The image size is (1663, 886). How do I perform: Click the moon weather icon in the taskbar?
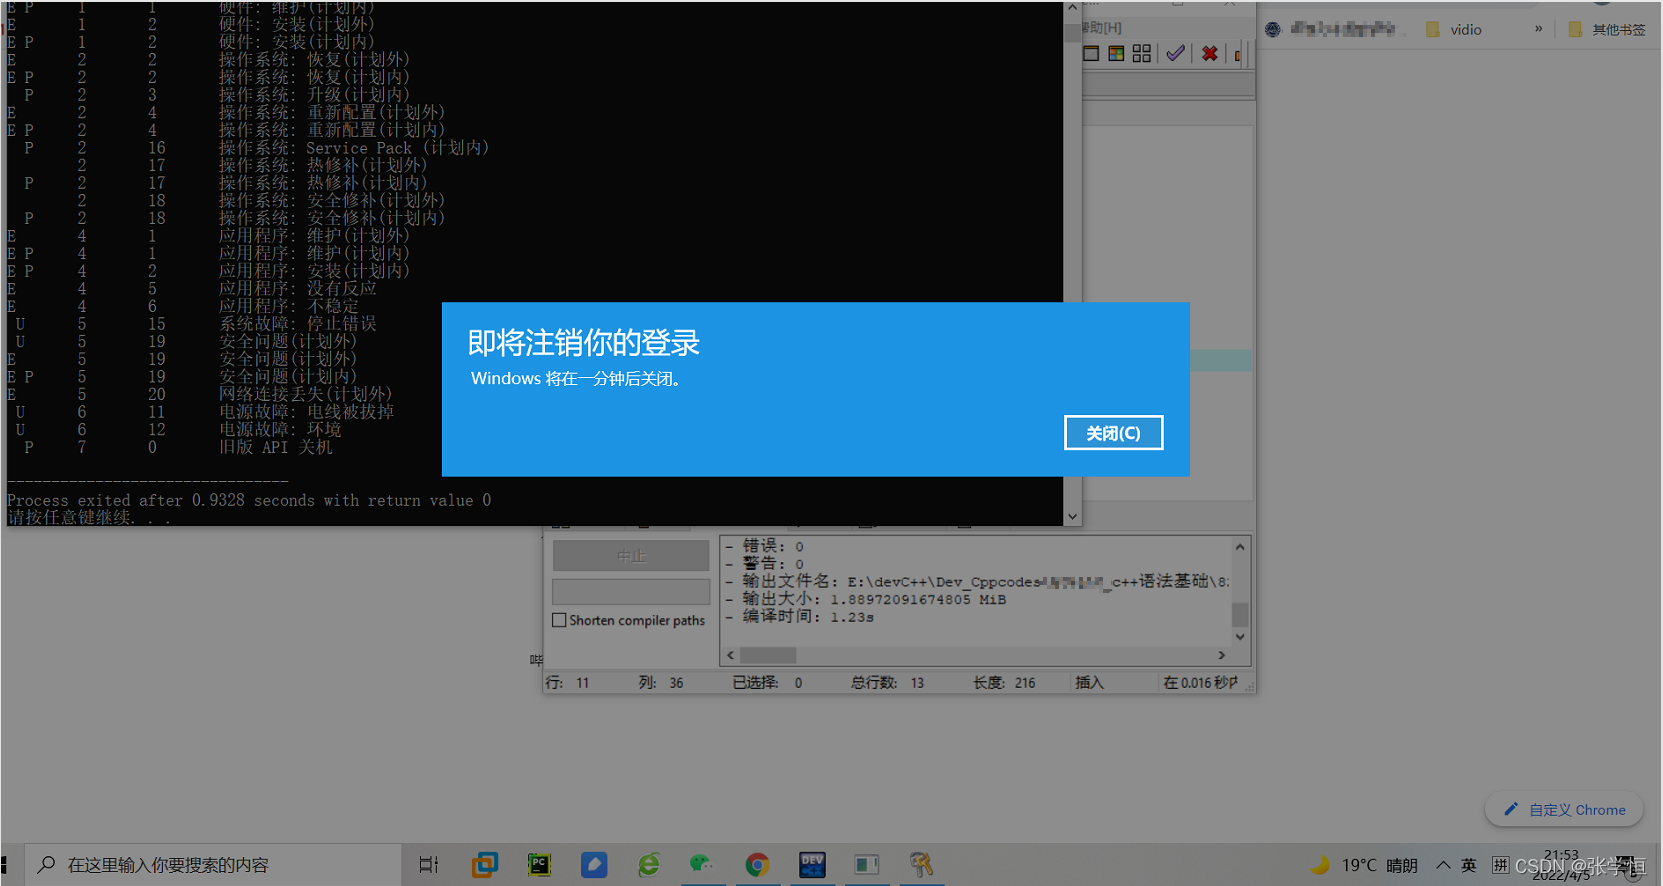(1320, 865)
